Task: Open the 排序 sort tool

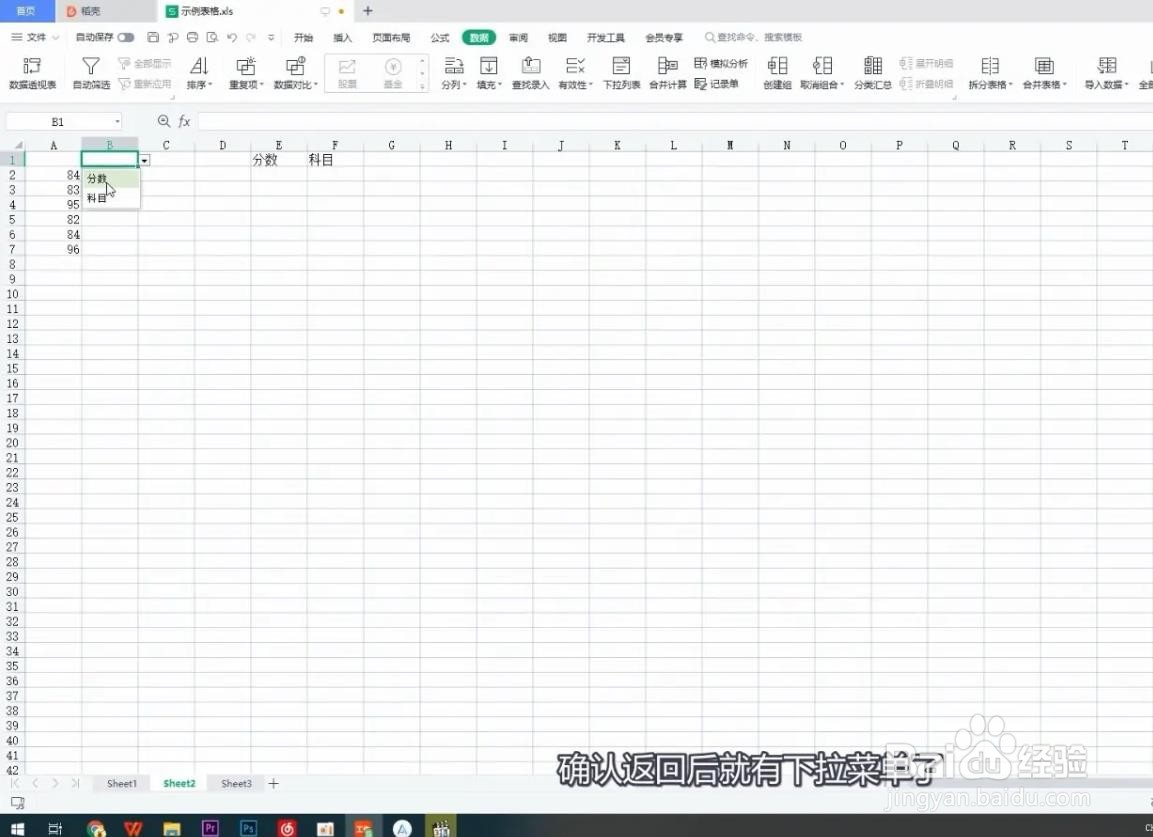Action: click(x=199, y=74)
